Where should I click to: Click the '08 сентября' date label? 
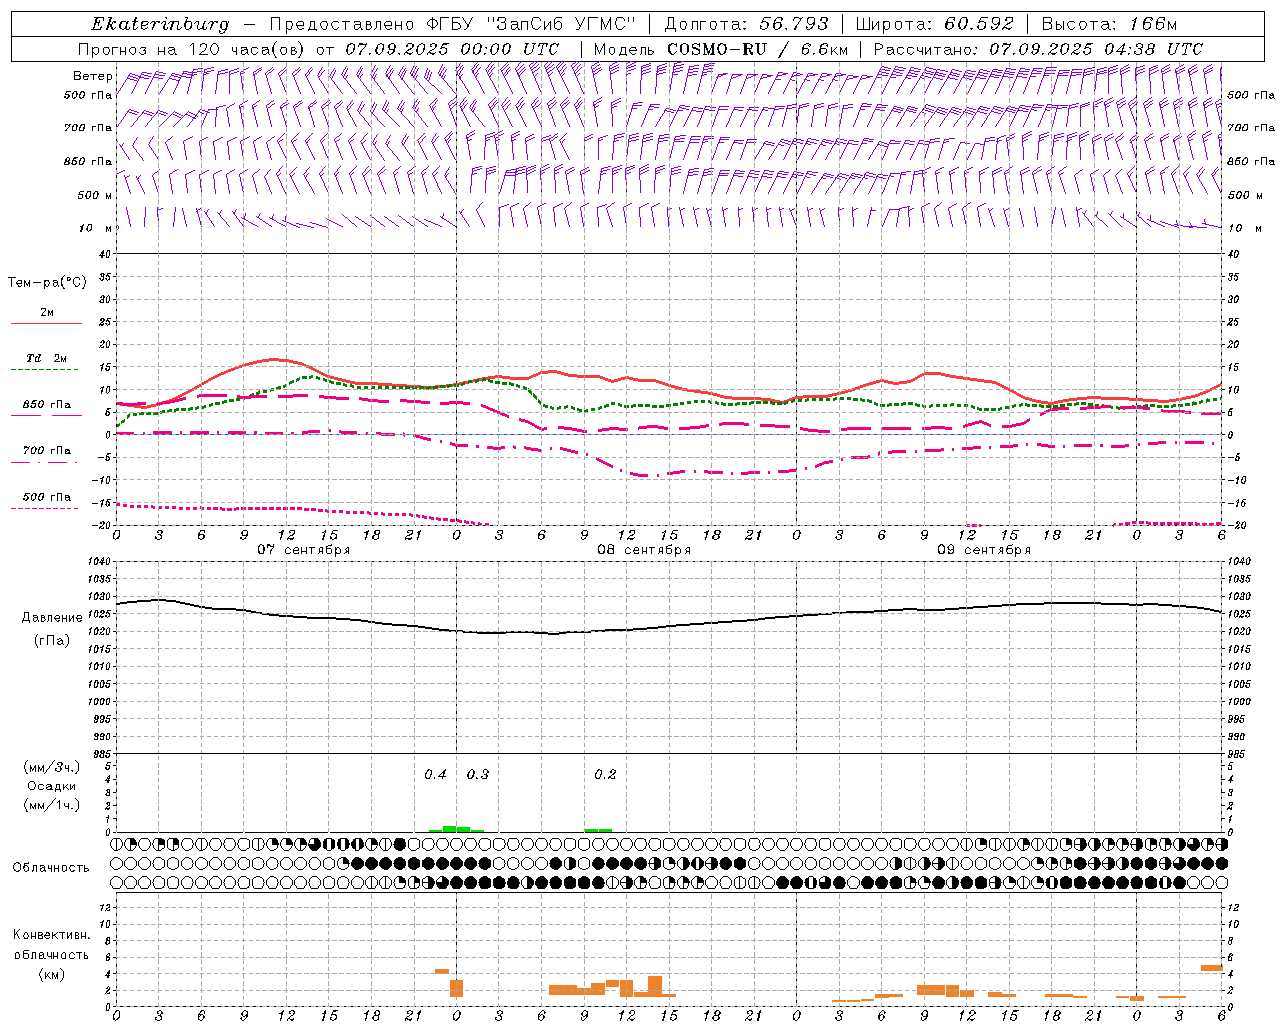click(x=644, y=550)
